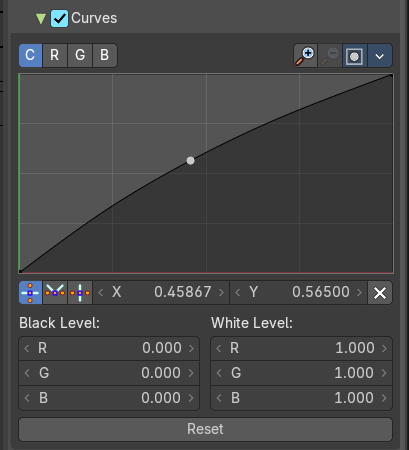This screenshot has width=409, height=450.
Task: Select the C combined channel tab
Action: click(30, 55)
